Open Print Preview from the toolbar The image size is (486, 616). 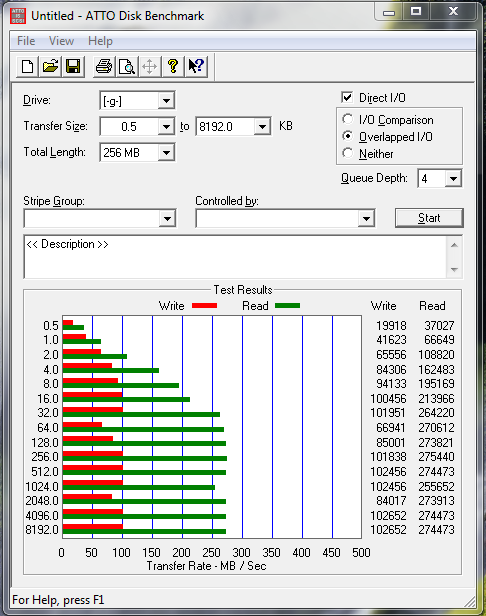point(127,66)
